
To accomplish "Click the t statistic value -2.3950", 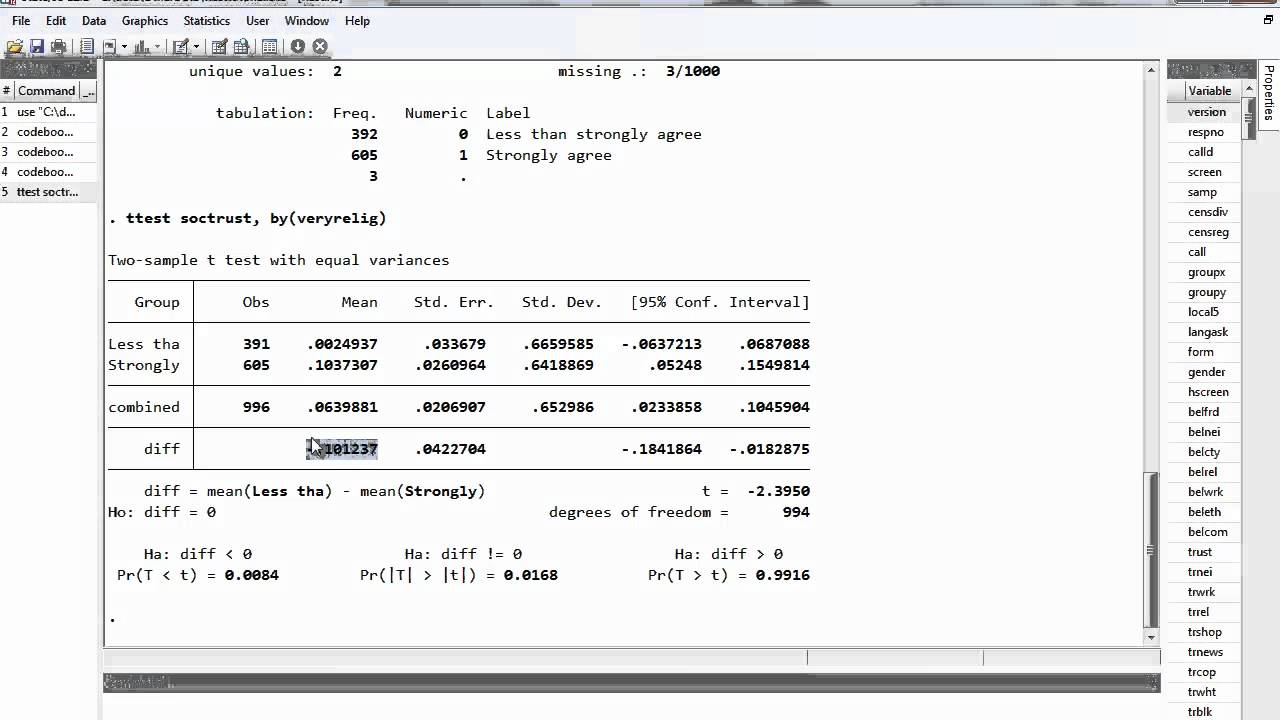I will pyautogui.click(x=778, y=491).
